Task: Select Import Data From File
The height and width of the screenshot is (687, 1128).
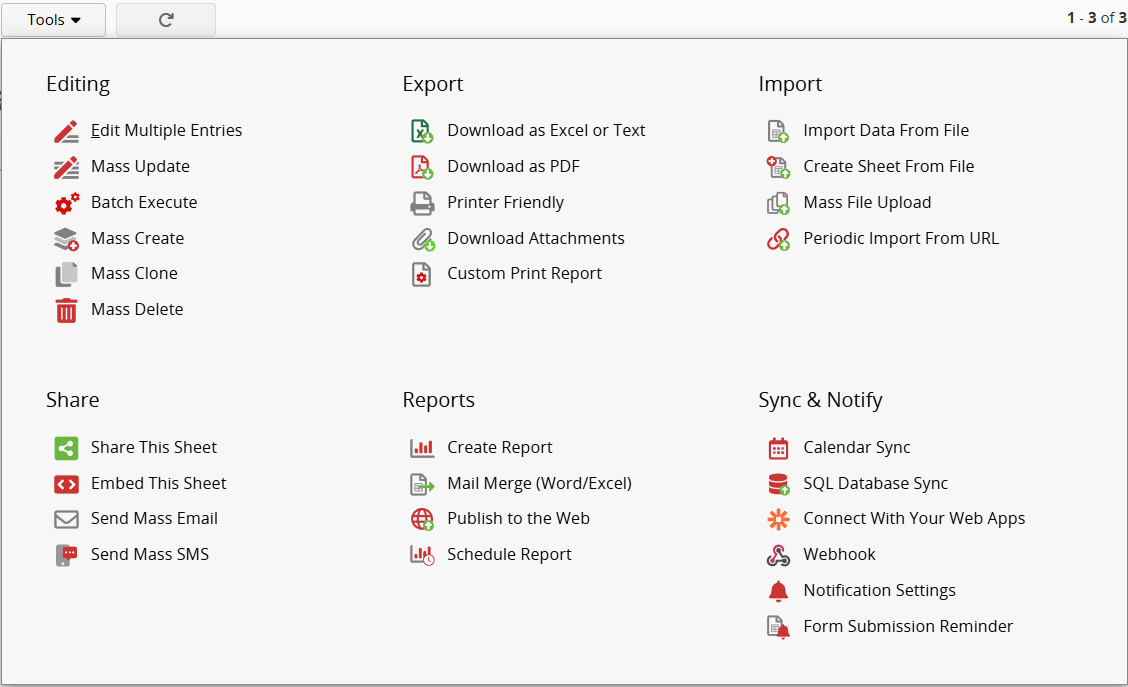Action: [885, 131]
